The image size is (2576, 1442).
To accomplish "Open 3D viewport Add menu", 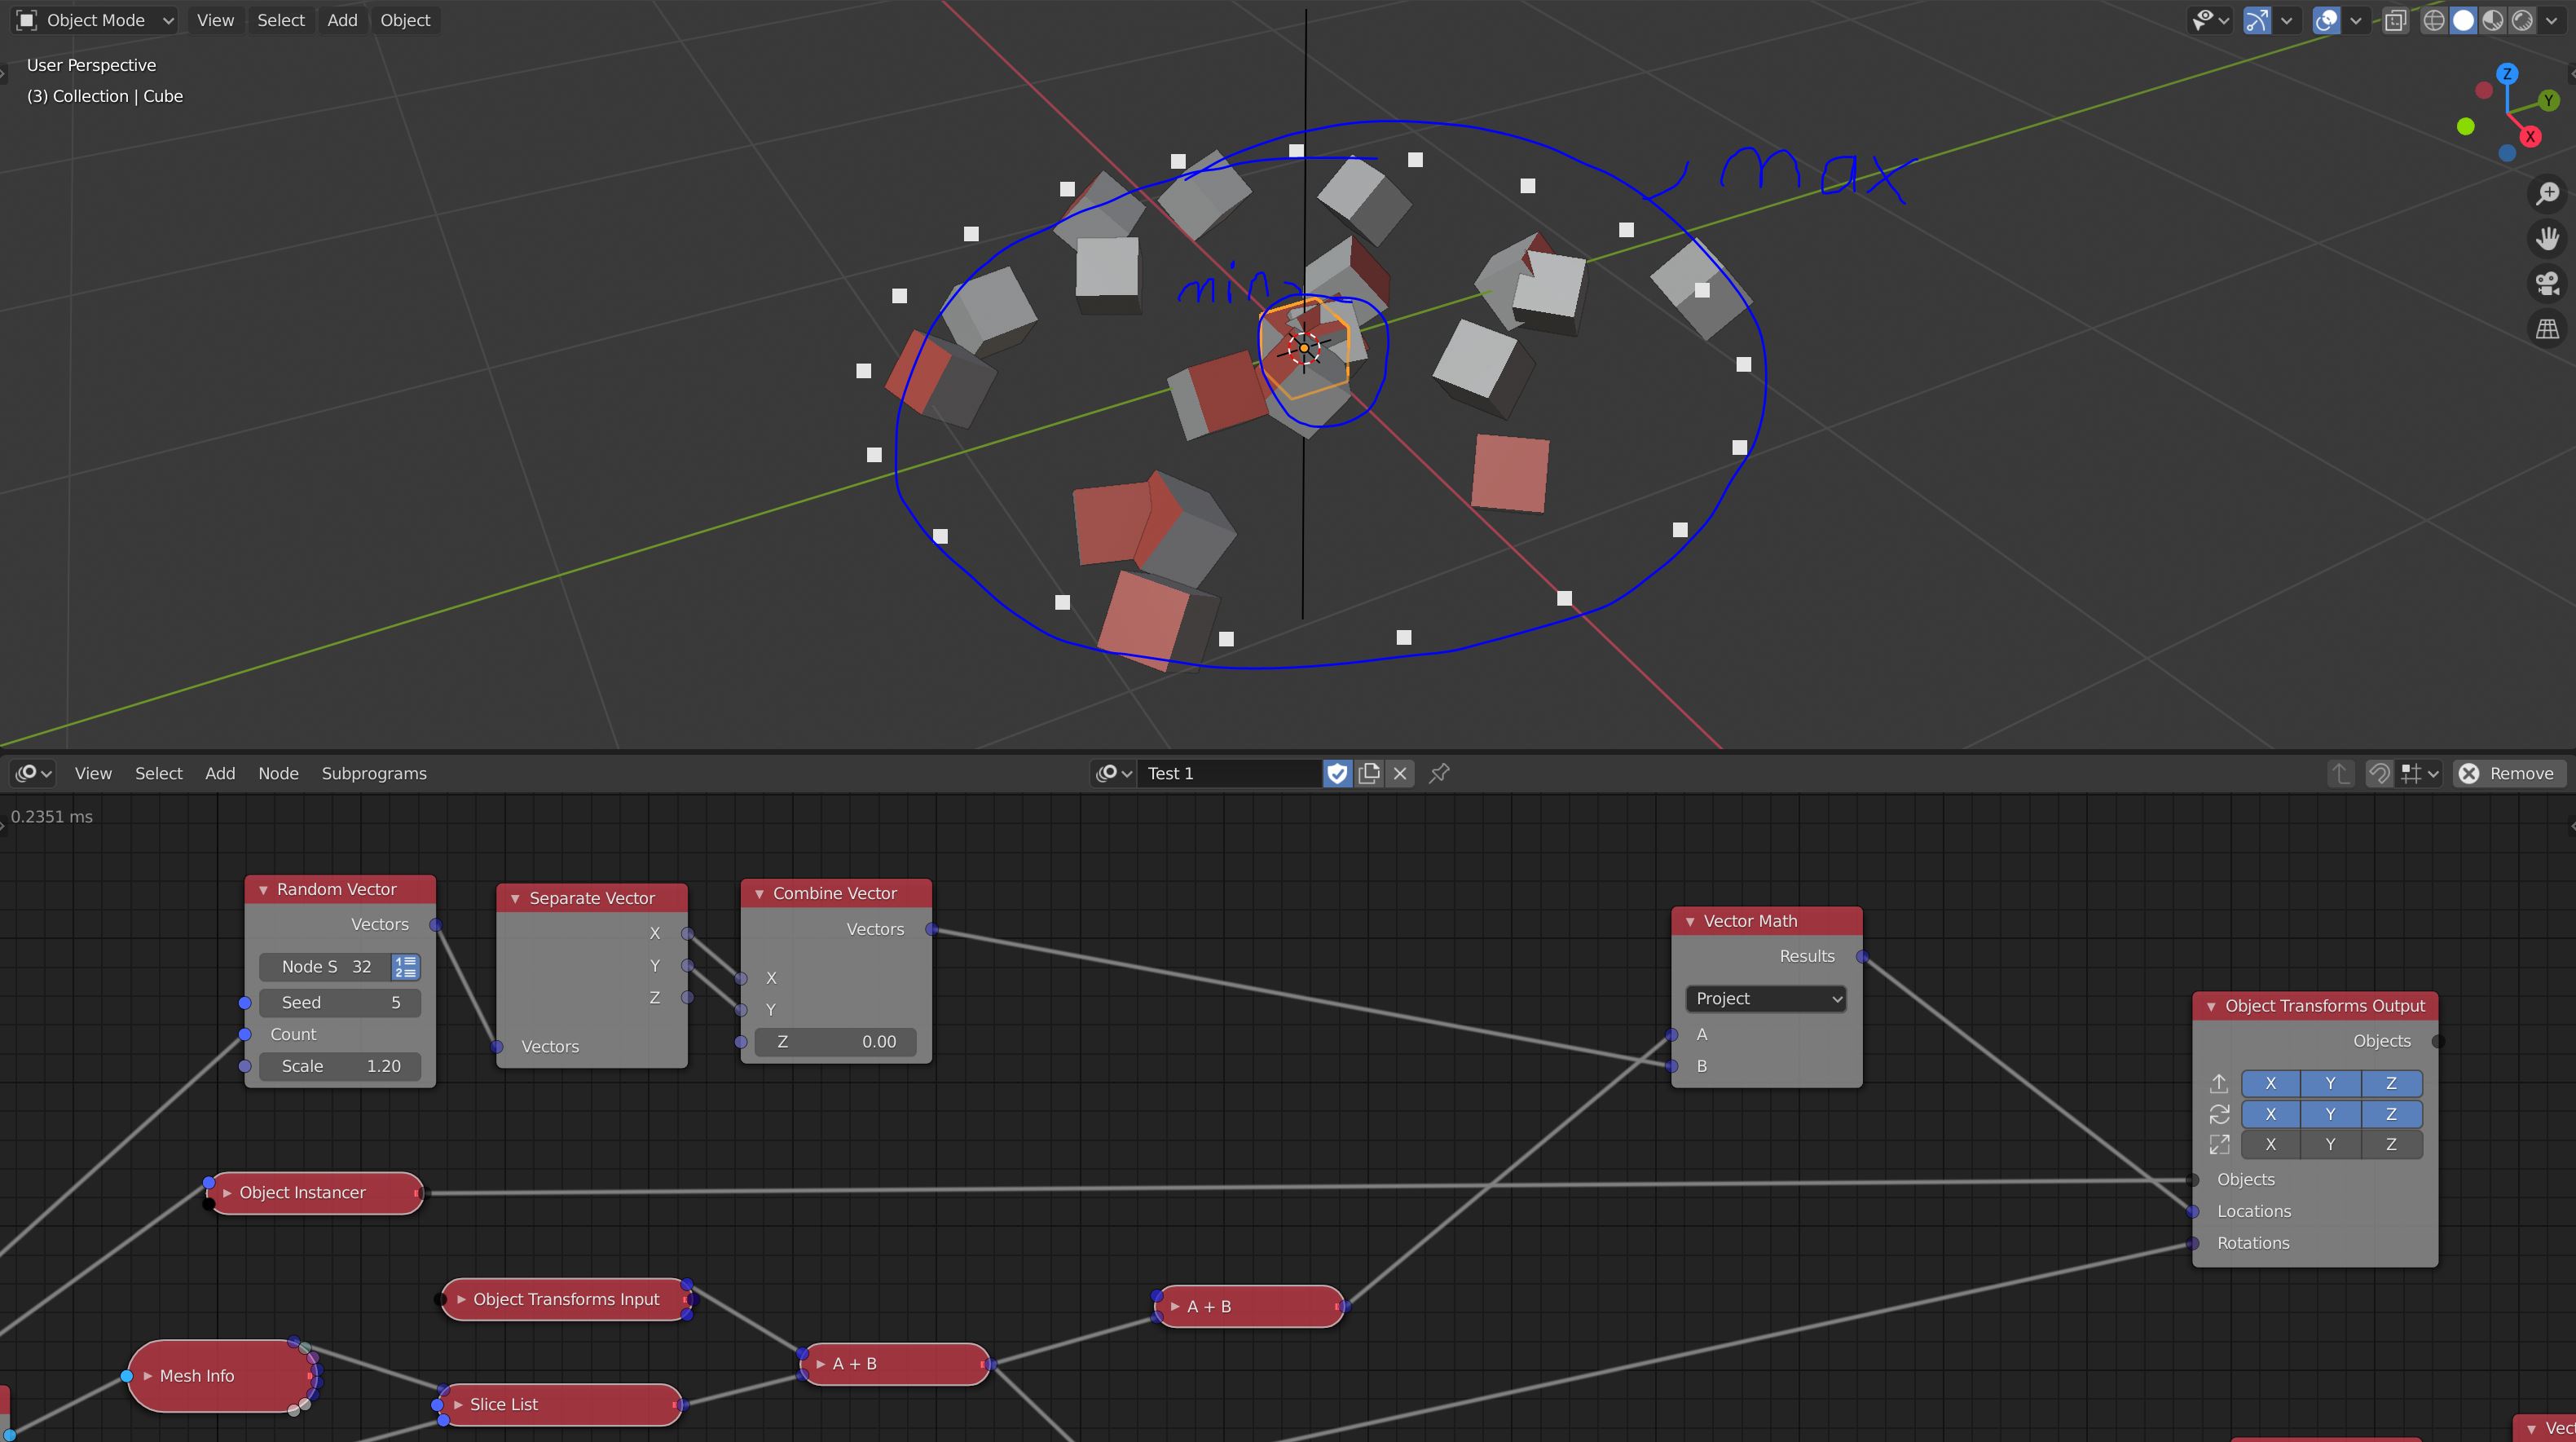I will point(342,20).
